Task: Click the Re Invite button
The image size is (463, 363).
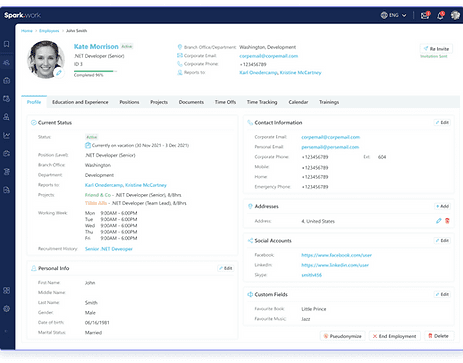Action: tap(436, 49)
